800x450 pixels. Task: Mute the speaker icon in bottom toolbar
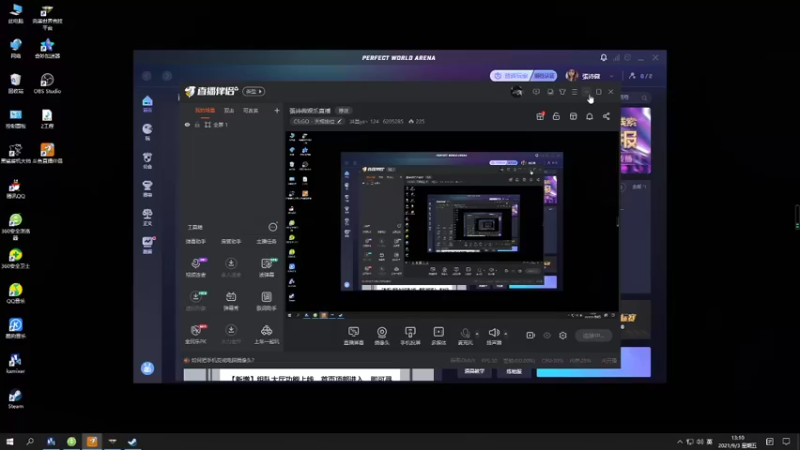point(493,334)
